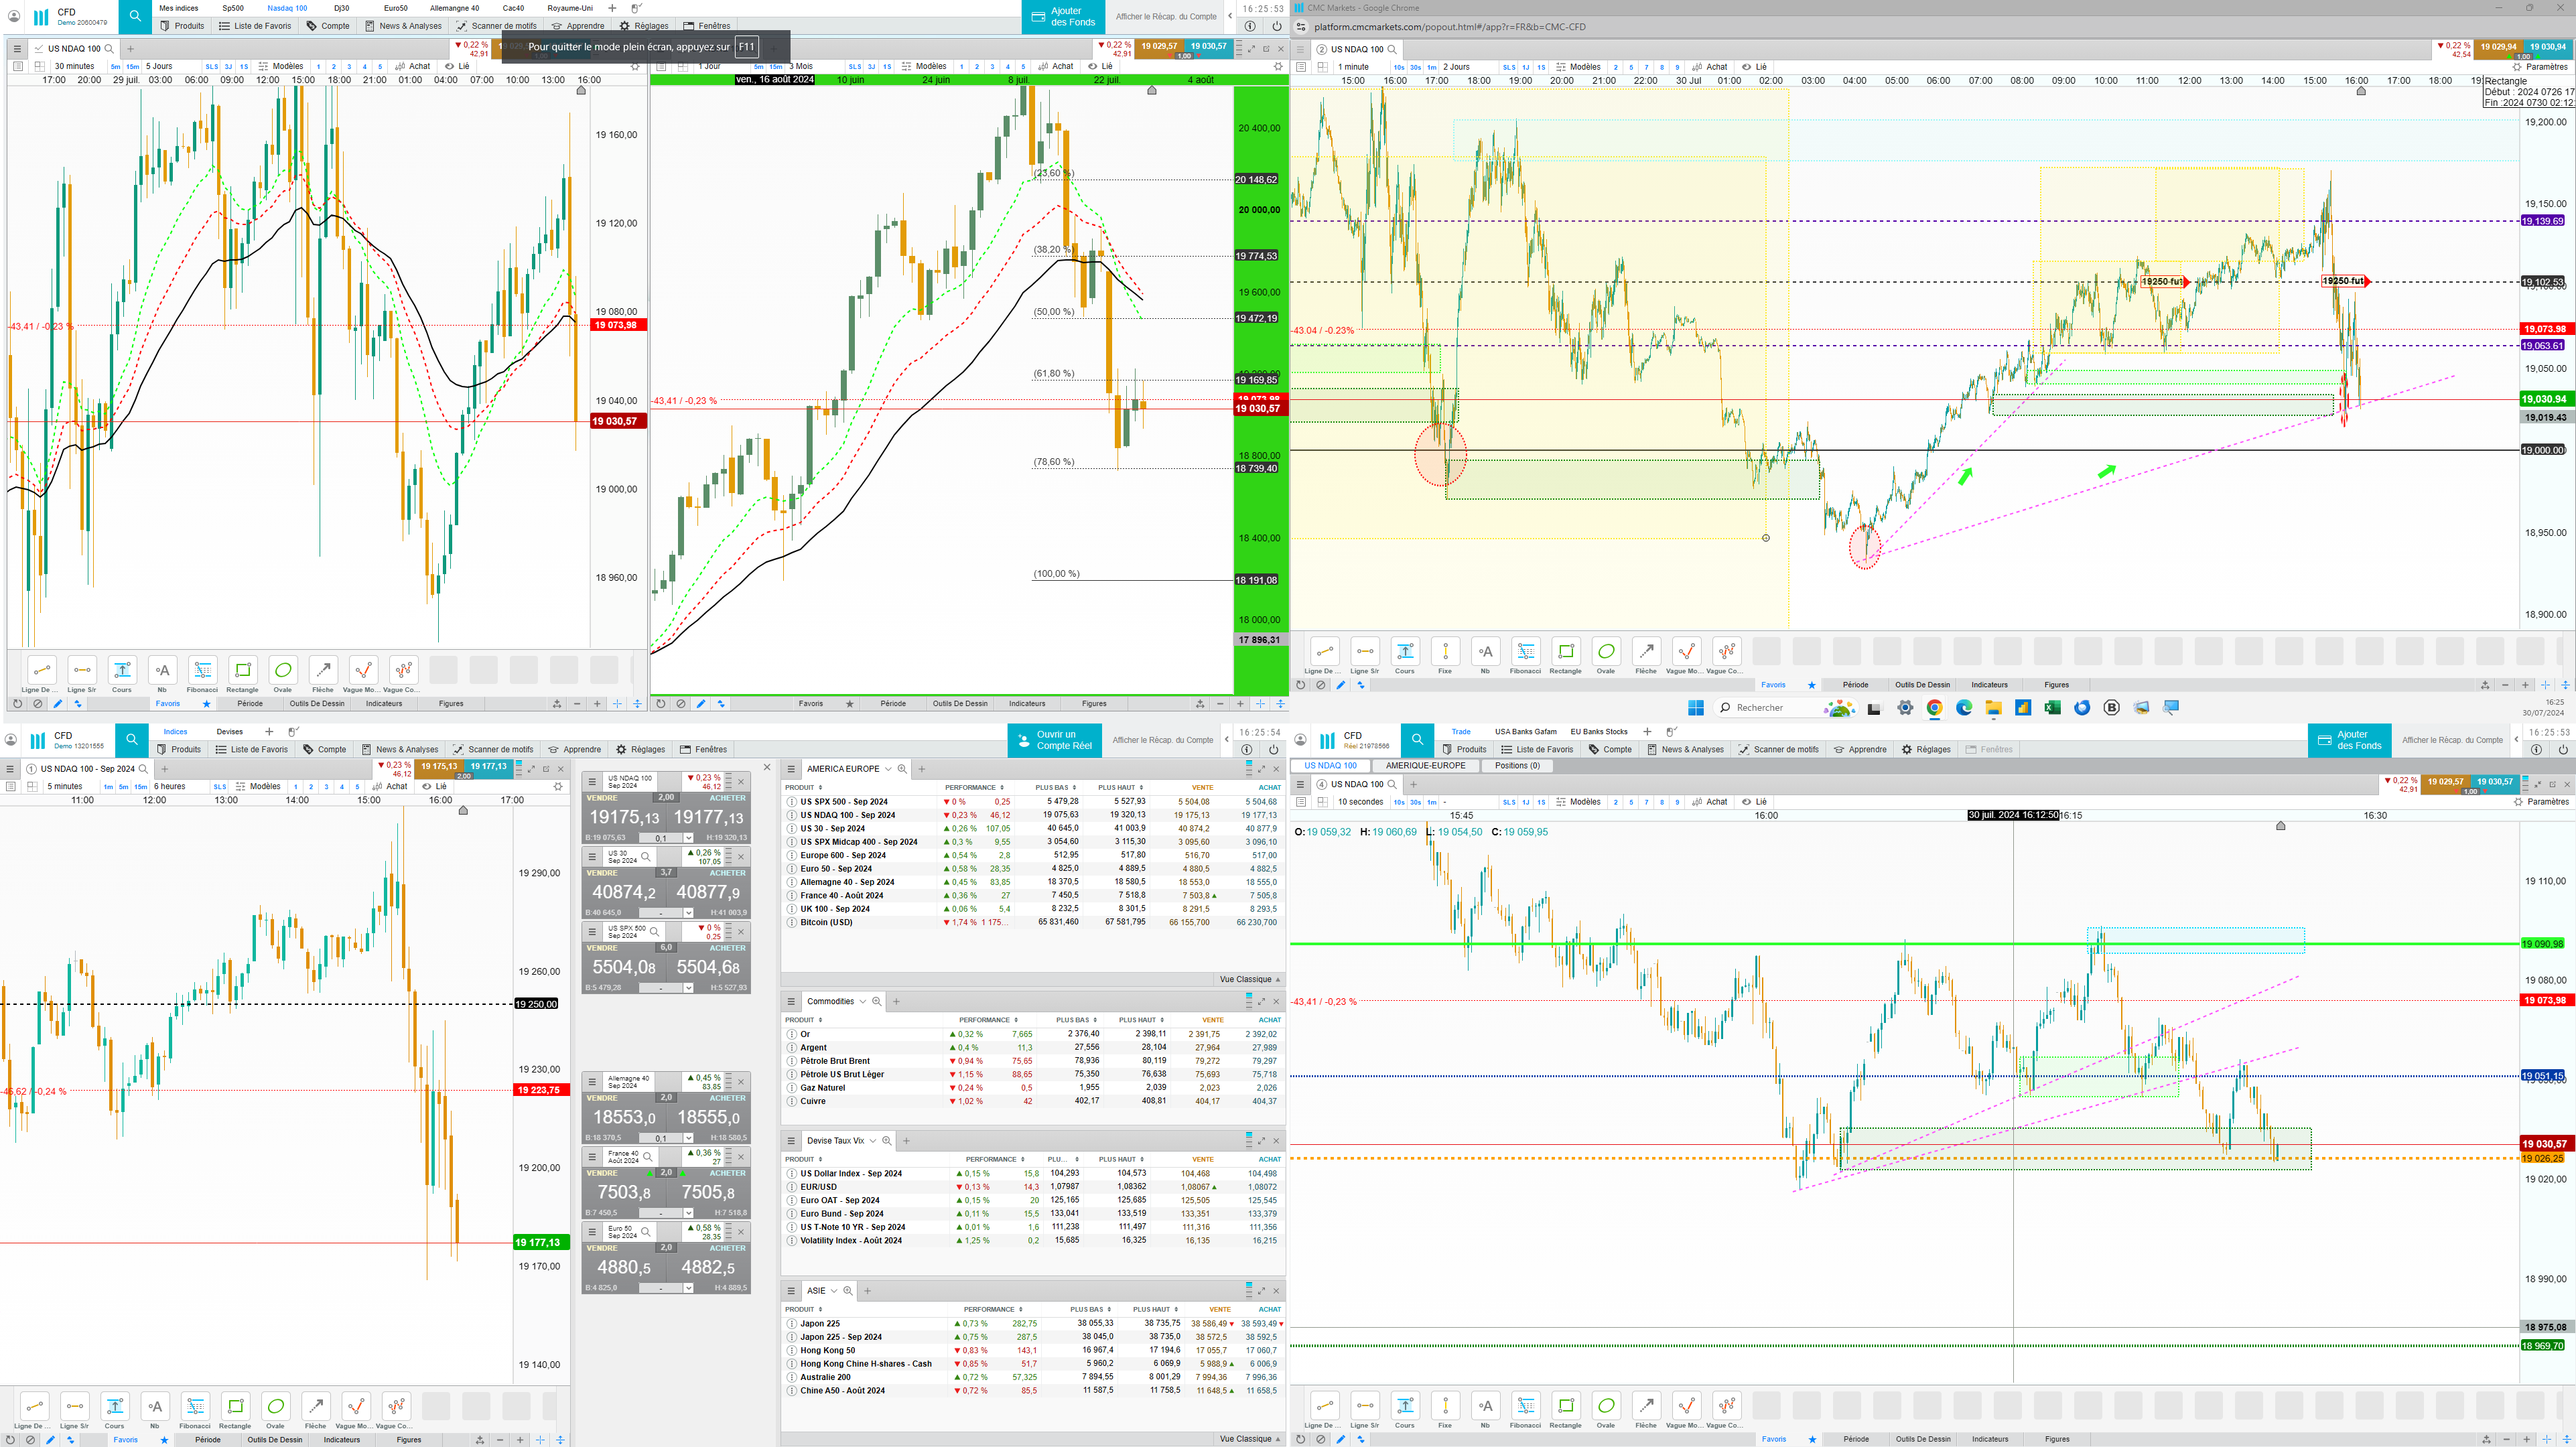Open the Windows Start menu
This screenshot has width=2576, height=1447.
[1696, 708]
